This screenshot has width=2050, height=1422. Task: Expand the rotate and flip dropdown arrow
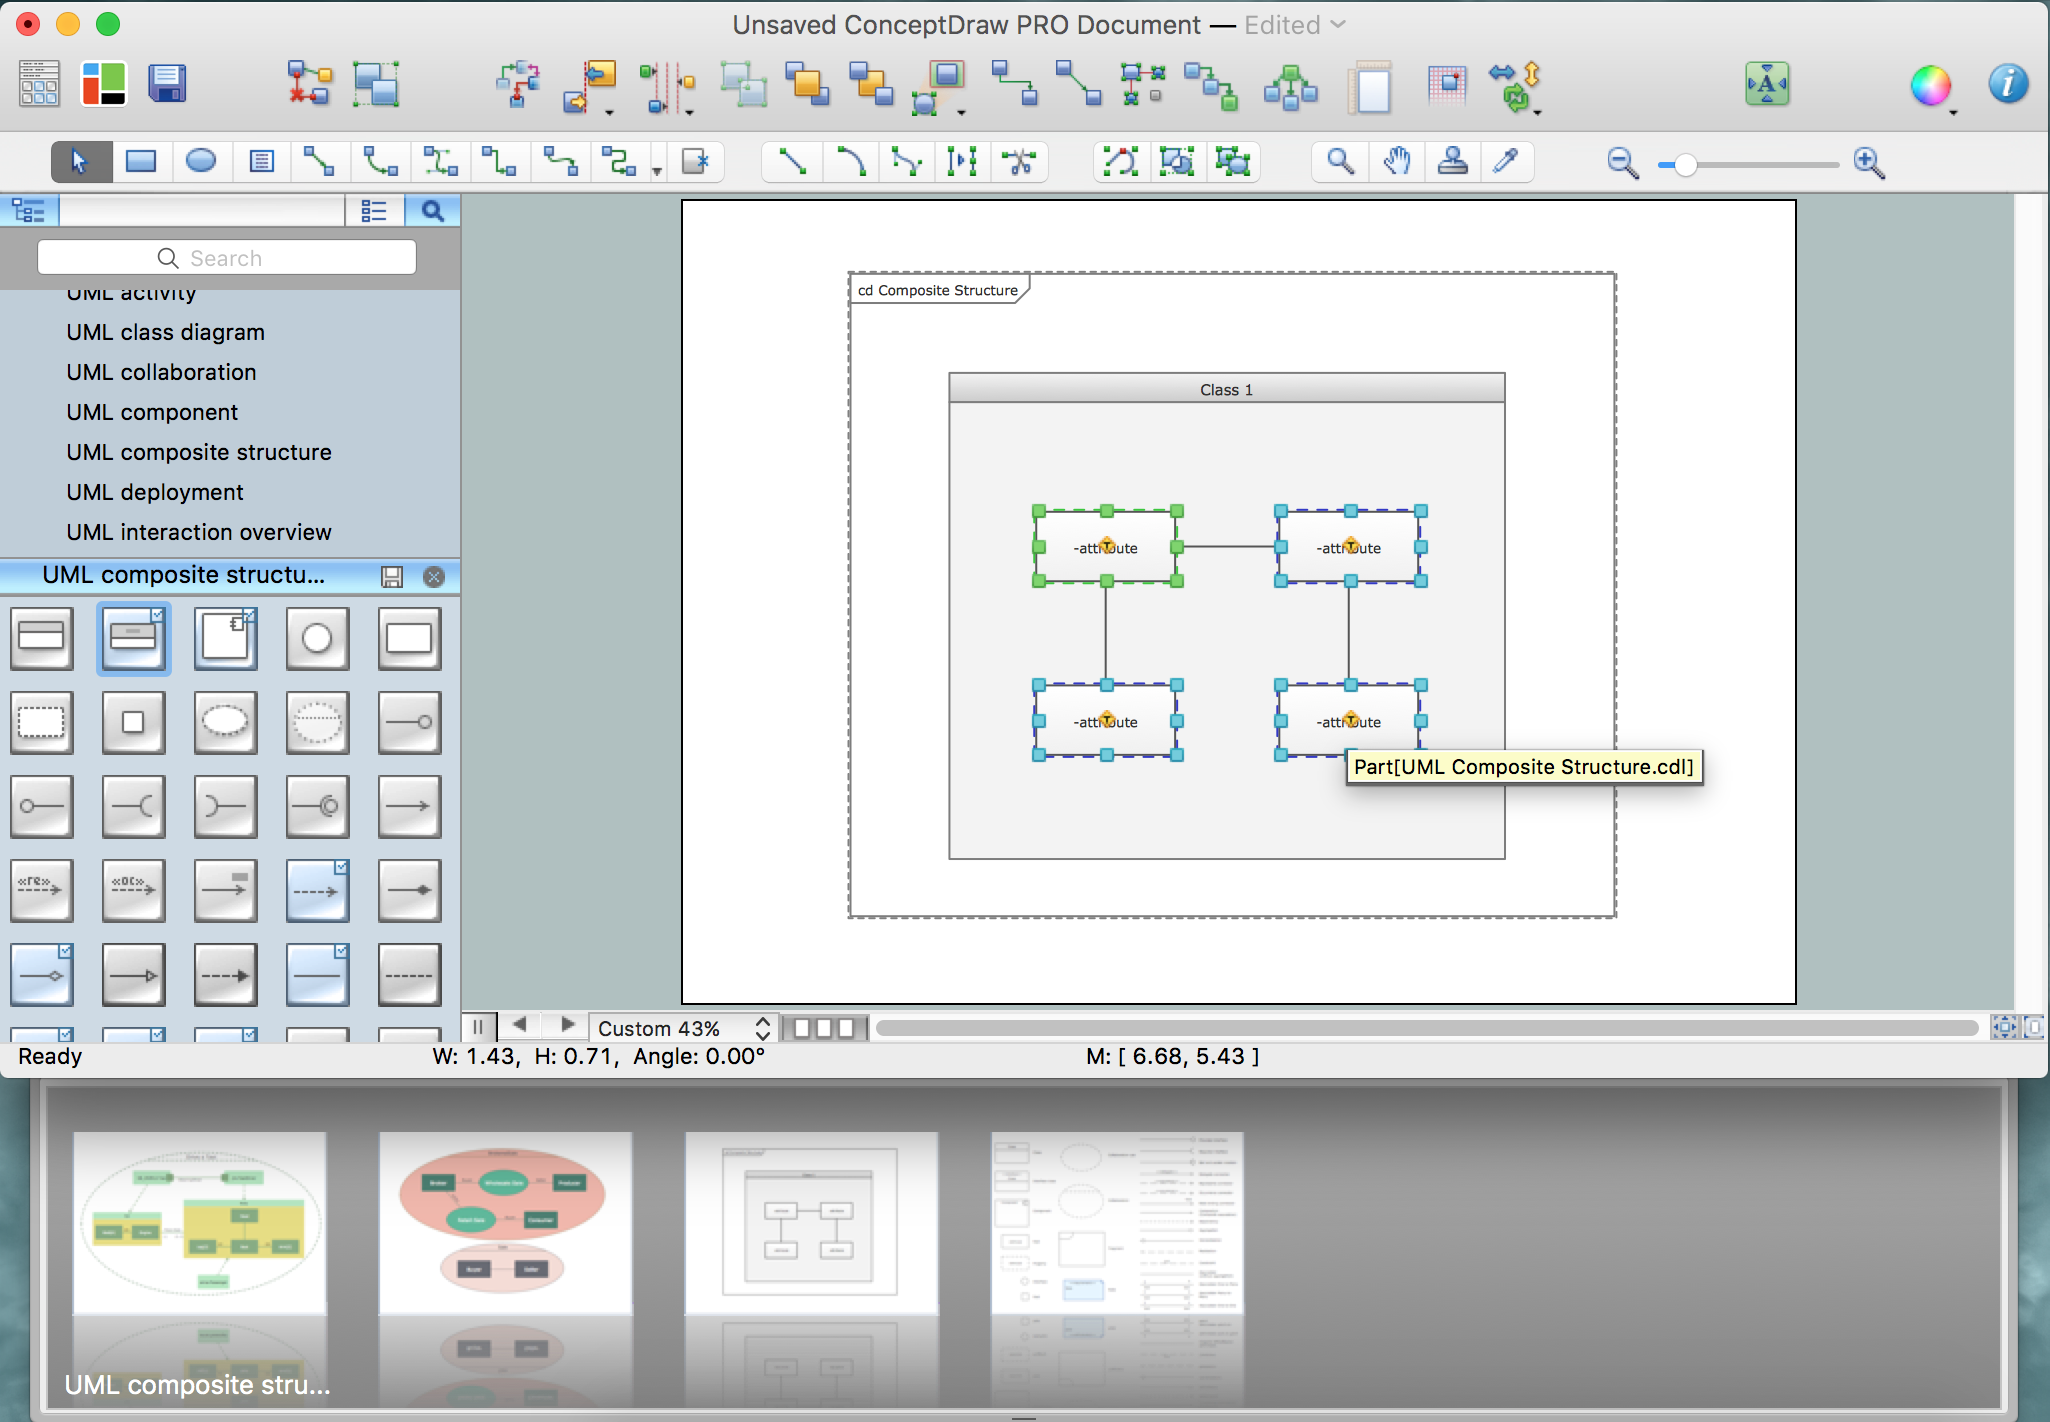click(x=1537, y=113)
